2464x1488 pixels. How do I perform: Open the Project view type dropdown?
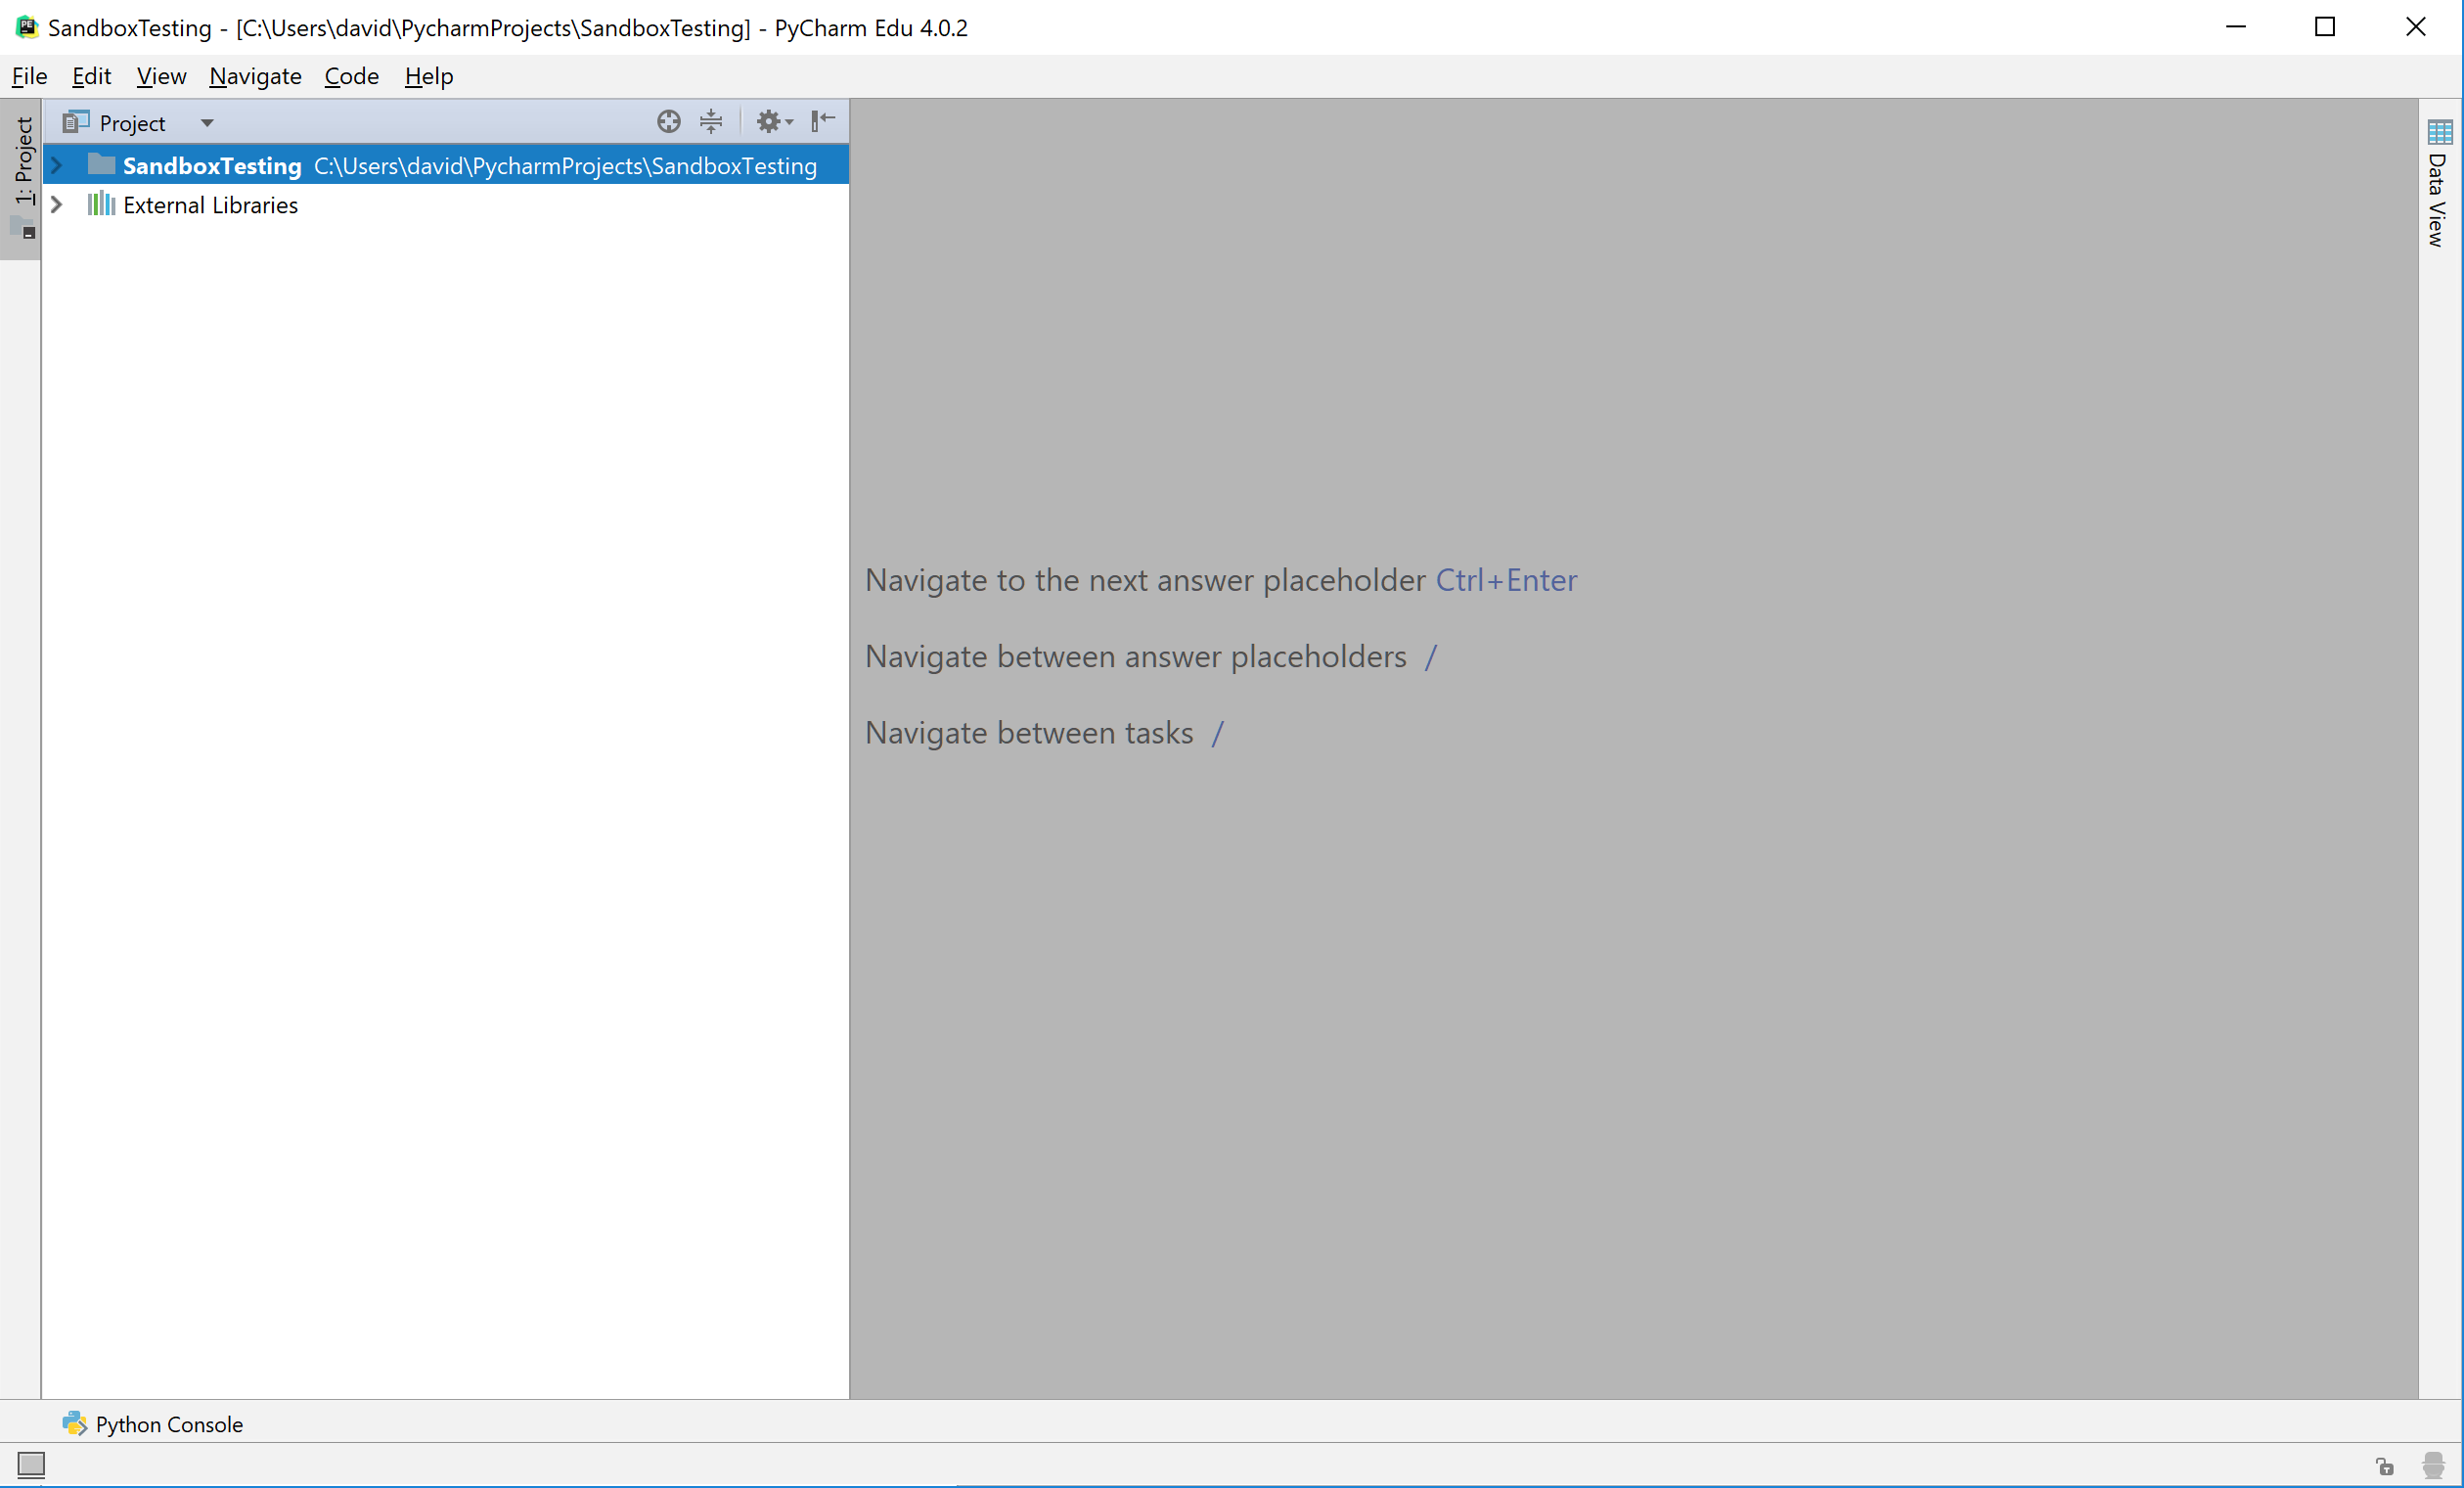click(207, 123)
